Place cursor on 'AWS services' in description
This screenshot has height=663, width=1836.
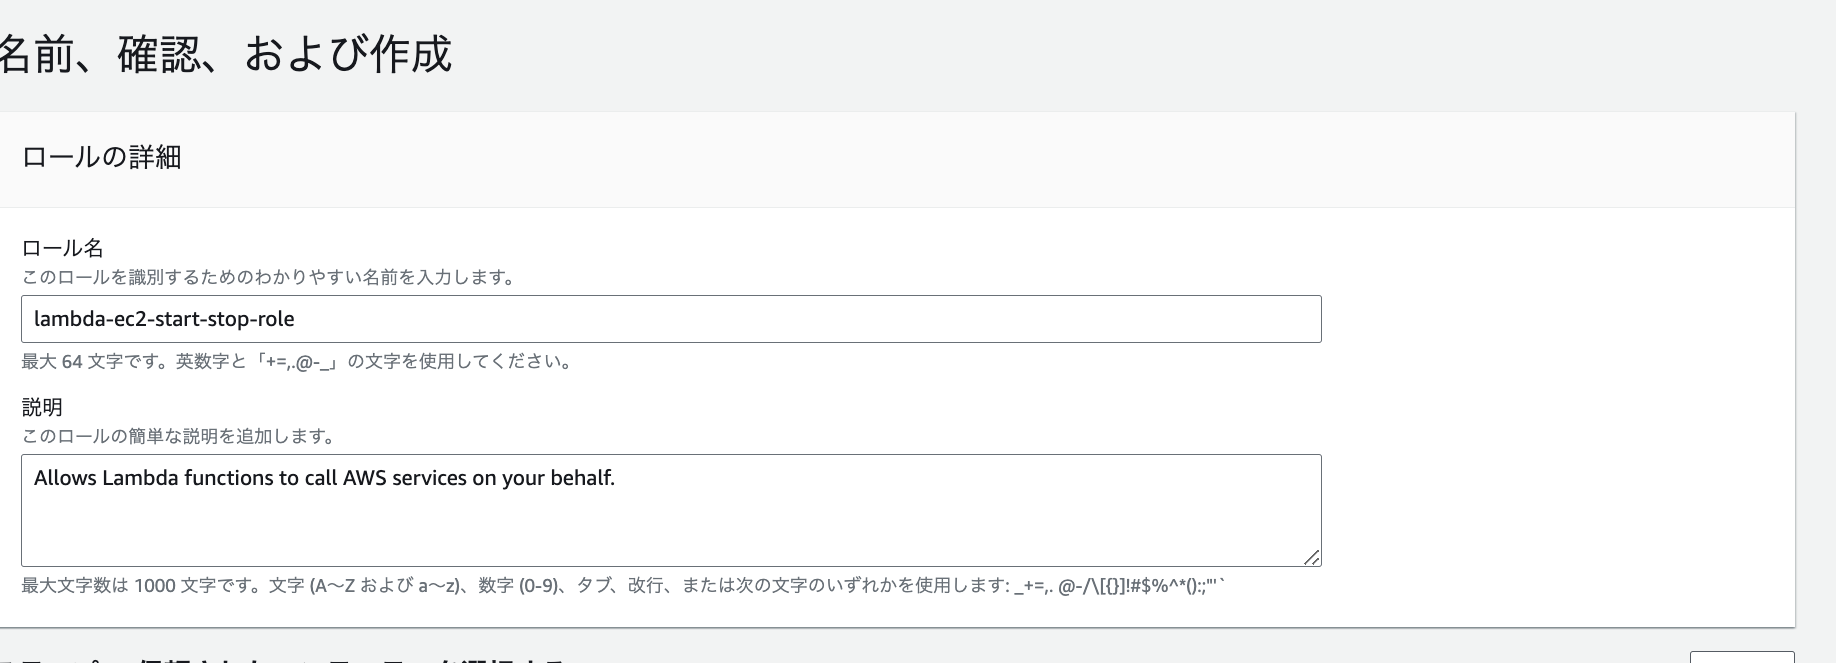pos(404,478)
